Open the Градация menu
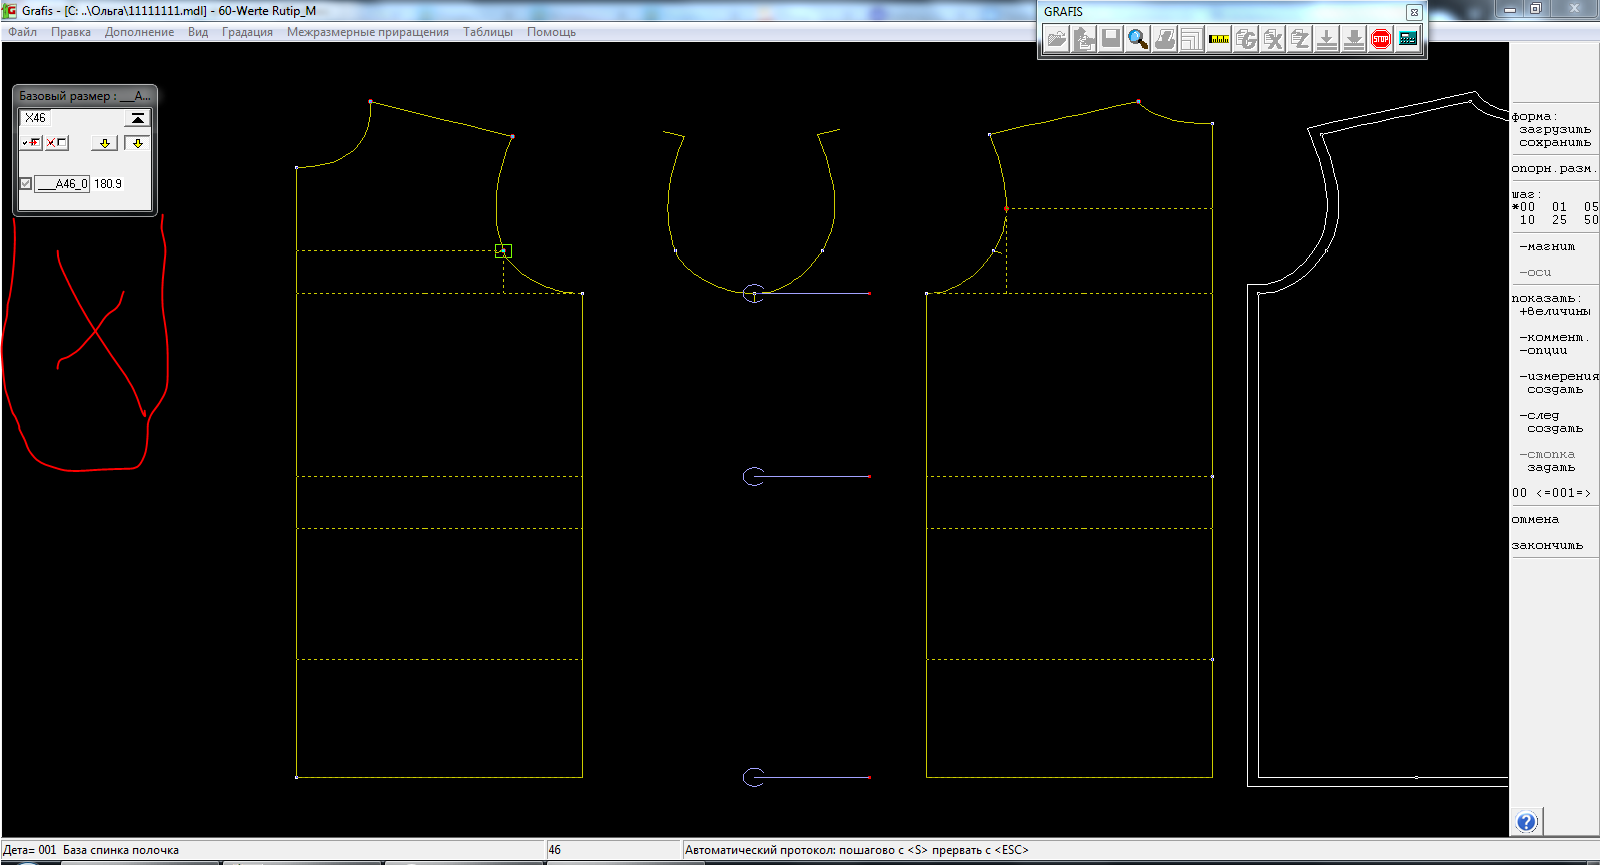This screenshot has height=865, width=1600. [247, 32]
